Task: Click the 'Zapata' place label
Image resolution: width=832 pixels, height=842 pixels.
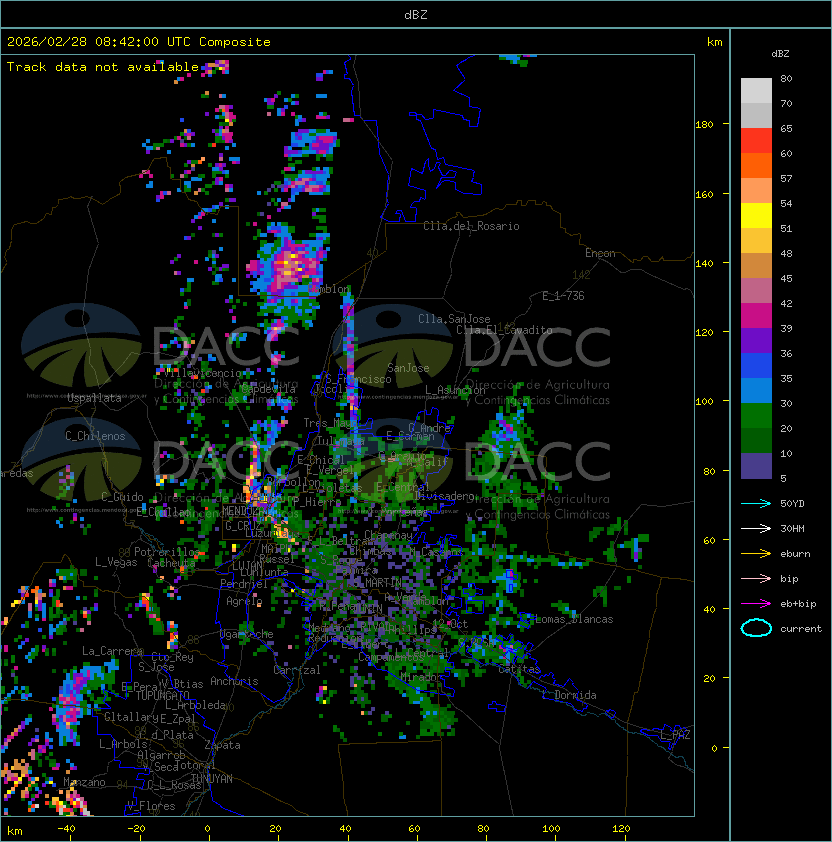Action: tap(222, 745)
